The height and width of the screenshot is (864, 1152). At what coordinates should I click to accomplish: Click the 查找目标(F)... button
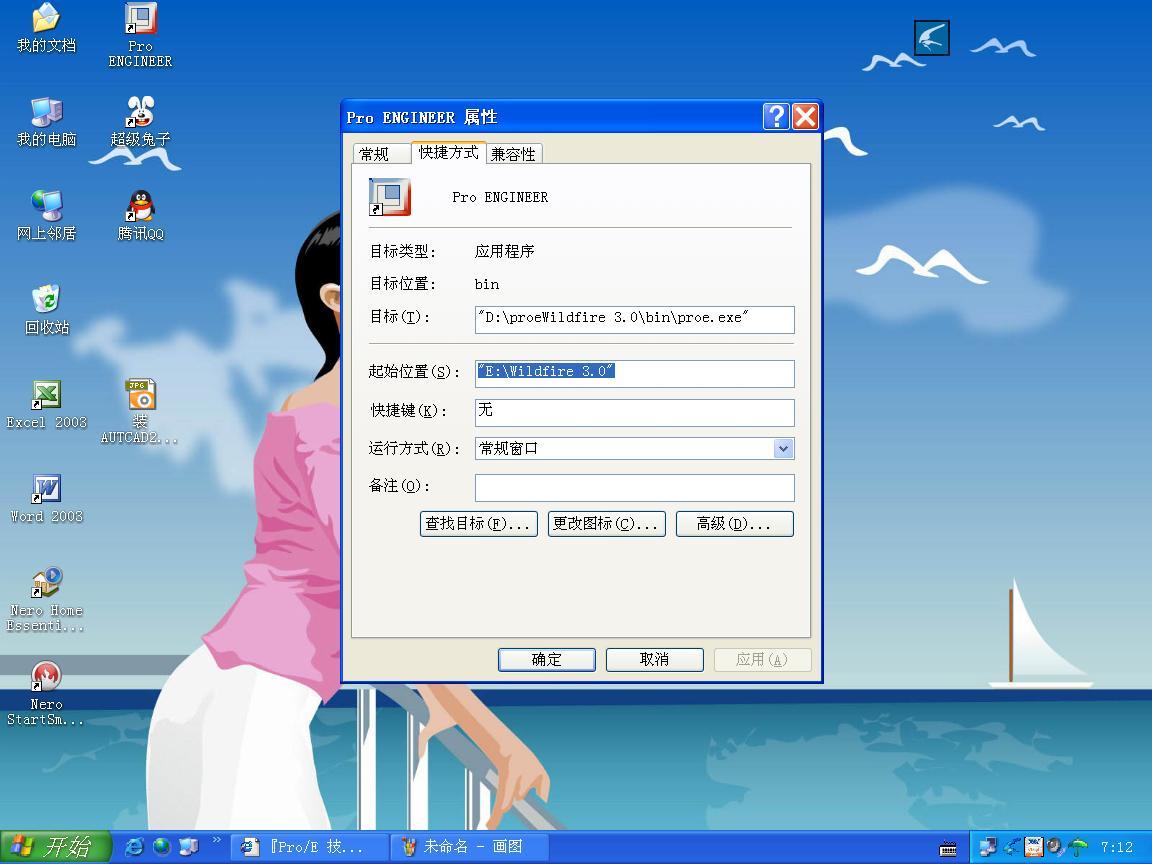tap(478, 524)
